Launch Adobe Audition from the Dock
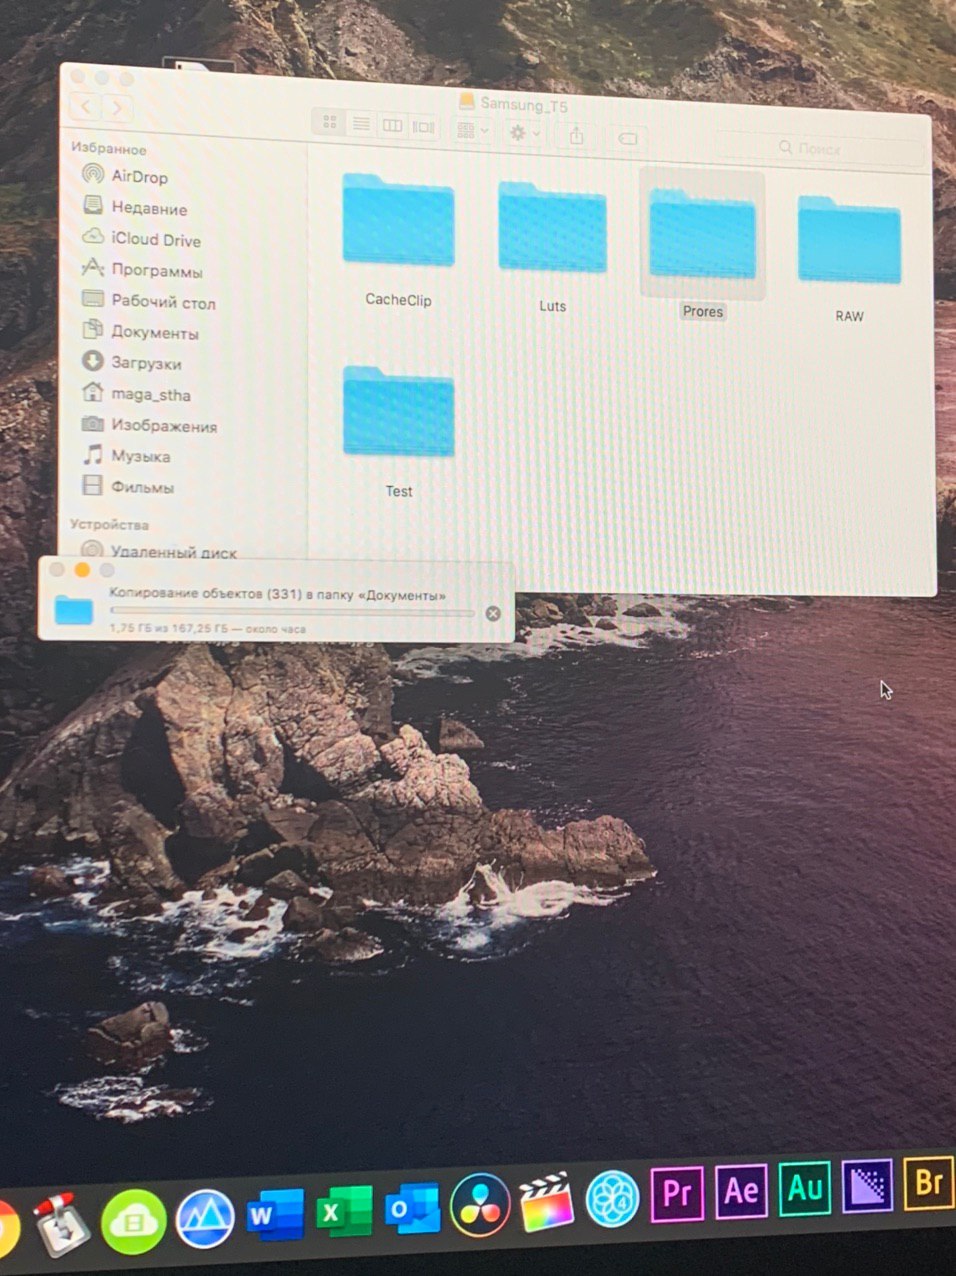This screenshot has height=1276, width=956. pos(805,1187)
